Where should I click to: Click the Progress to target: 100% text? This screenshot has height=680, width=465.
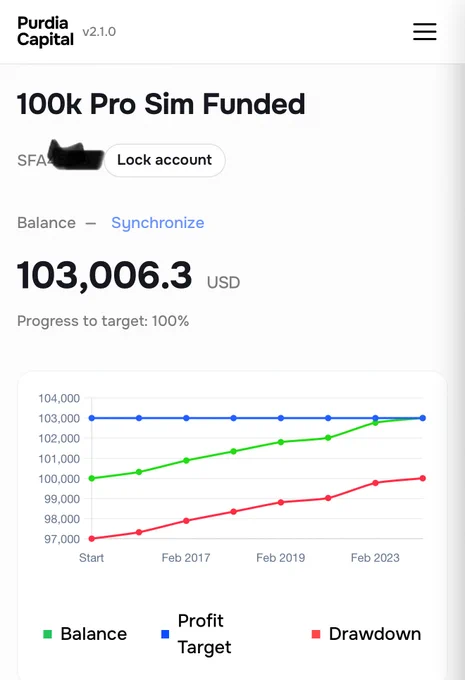(103, 321)
